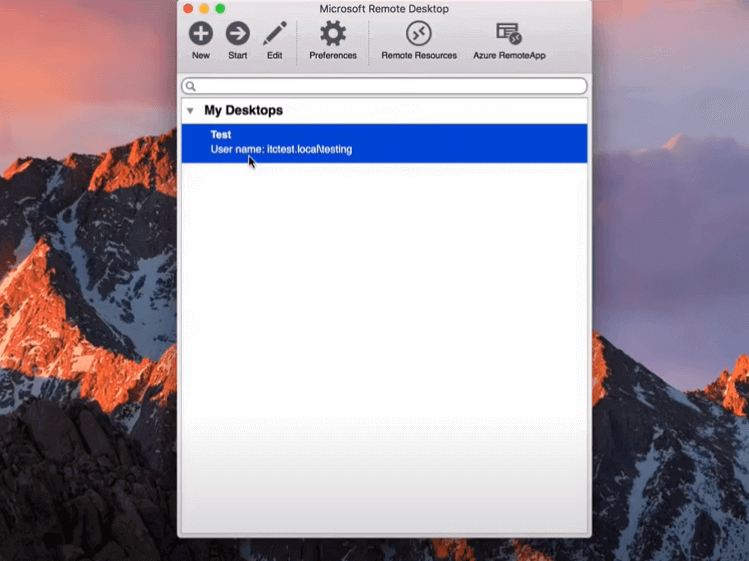Collapse the My Desktops group triangle

[x=190, y=111]
